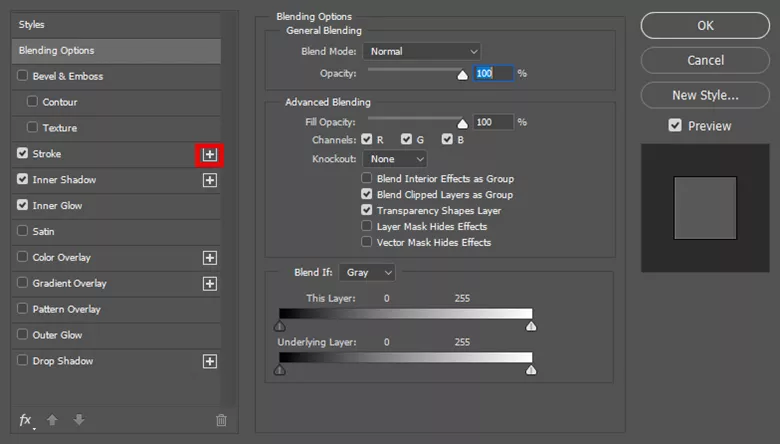Image resolution: width=780 pixels, height=444 pixels.
Task: Uncheck the Inner Glow checkbox
Action: (22, 205)
